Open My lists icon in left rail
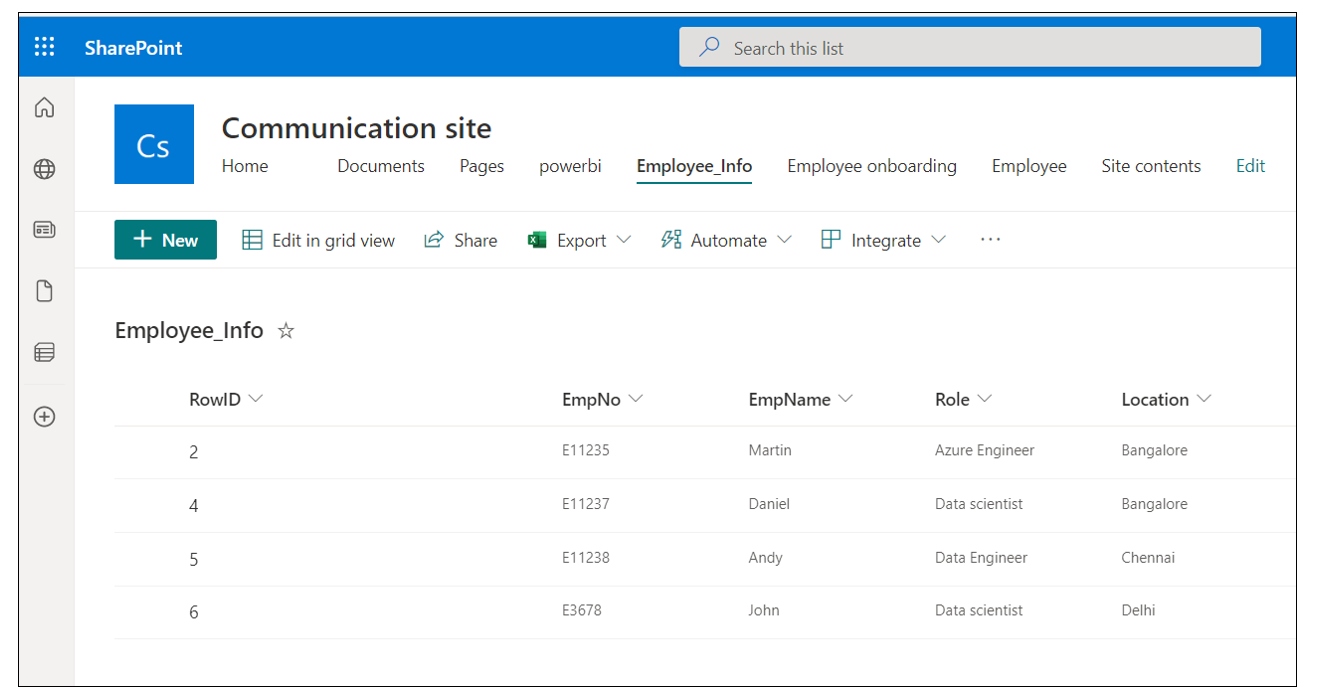 tap(44, 352)
